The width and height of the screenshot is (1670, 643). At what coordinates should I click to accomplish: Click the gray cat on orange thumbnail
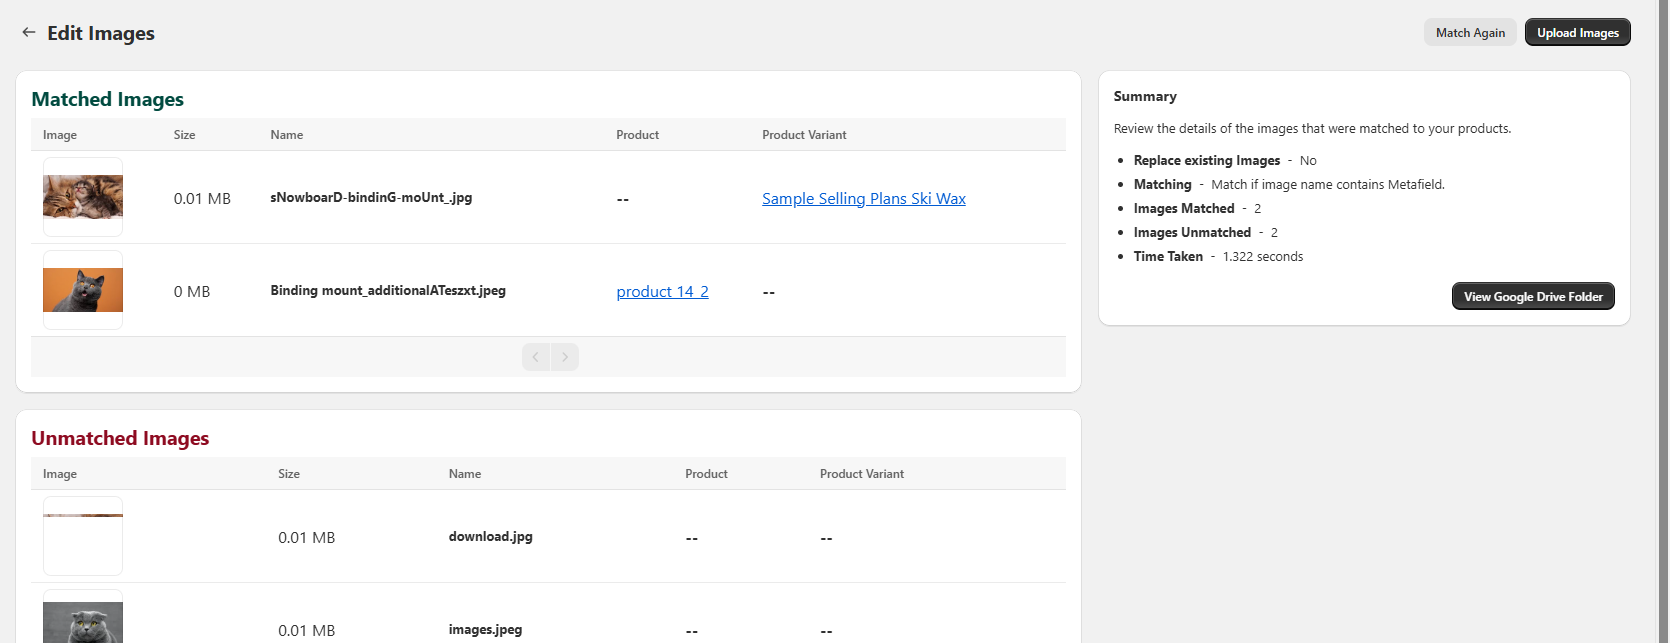[x=83, y=290]
